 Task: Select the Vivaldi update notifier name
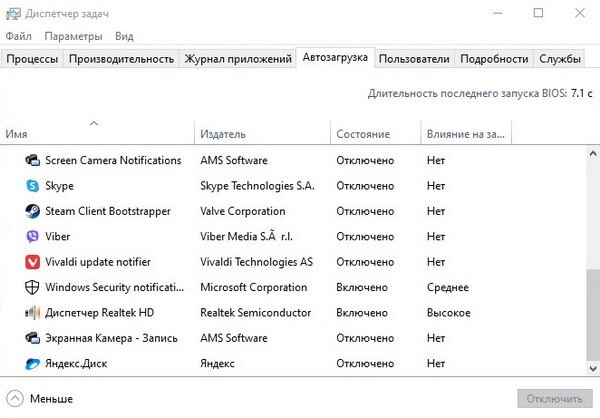tap(98, 262)
